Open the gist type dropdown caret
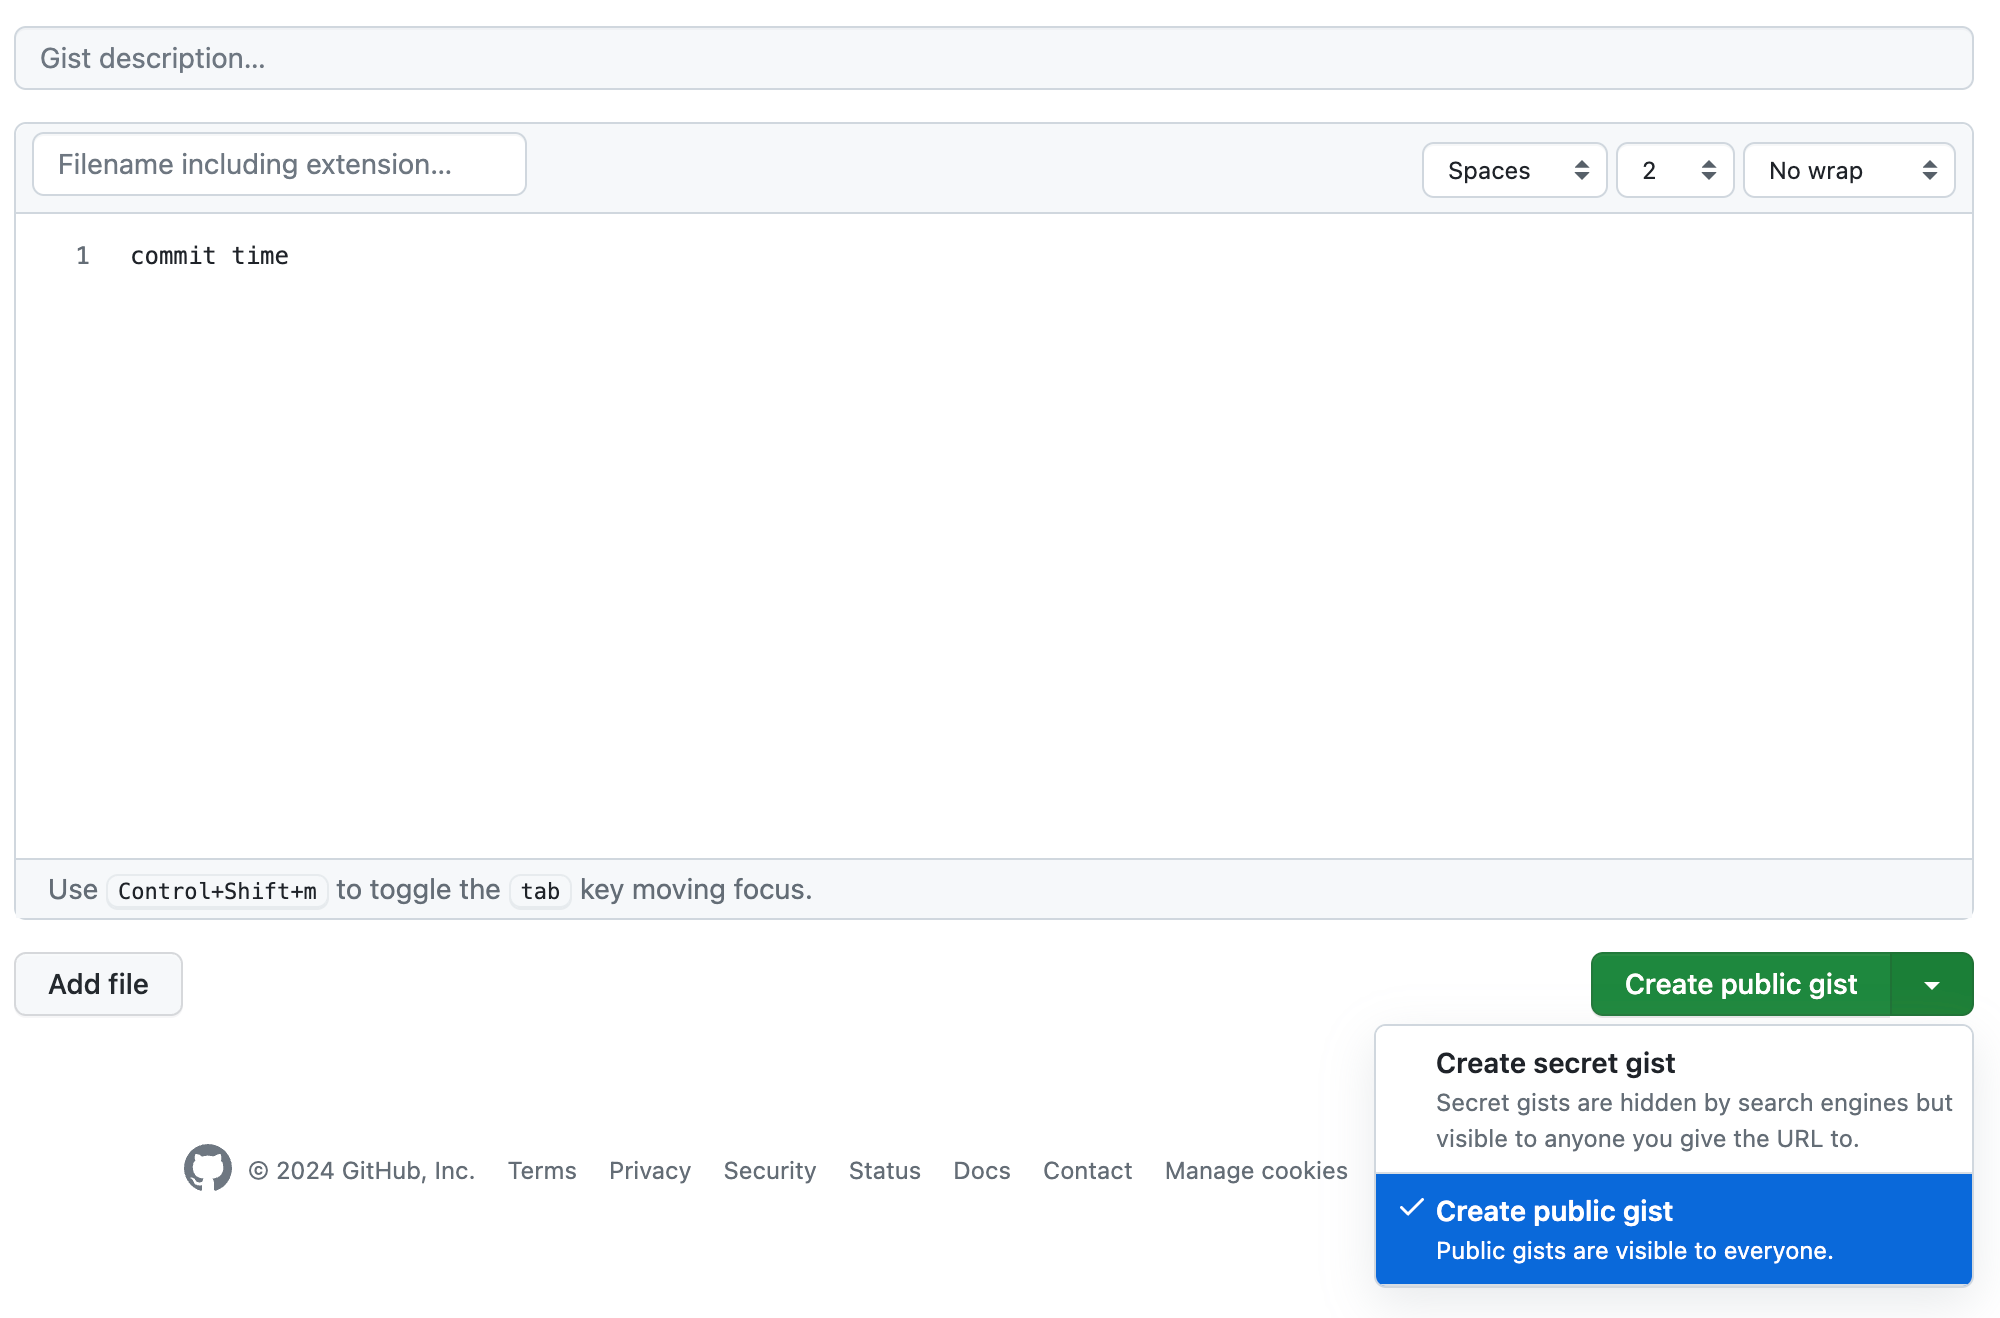Screen dimensions: 2000x1318 (x=1931, y=985)
